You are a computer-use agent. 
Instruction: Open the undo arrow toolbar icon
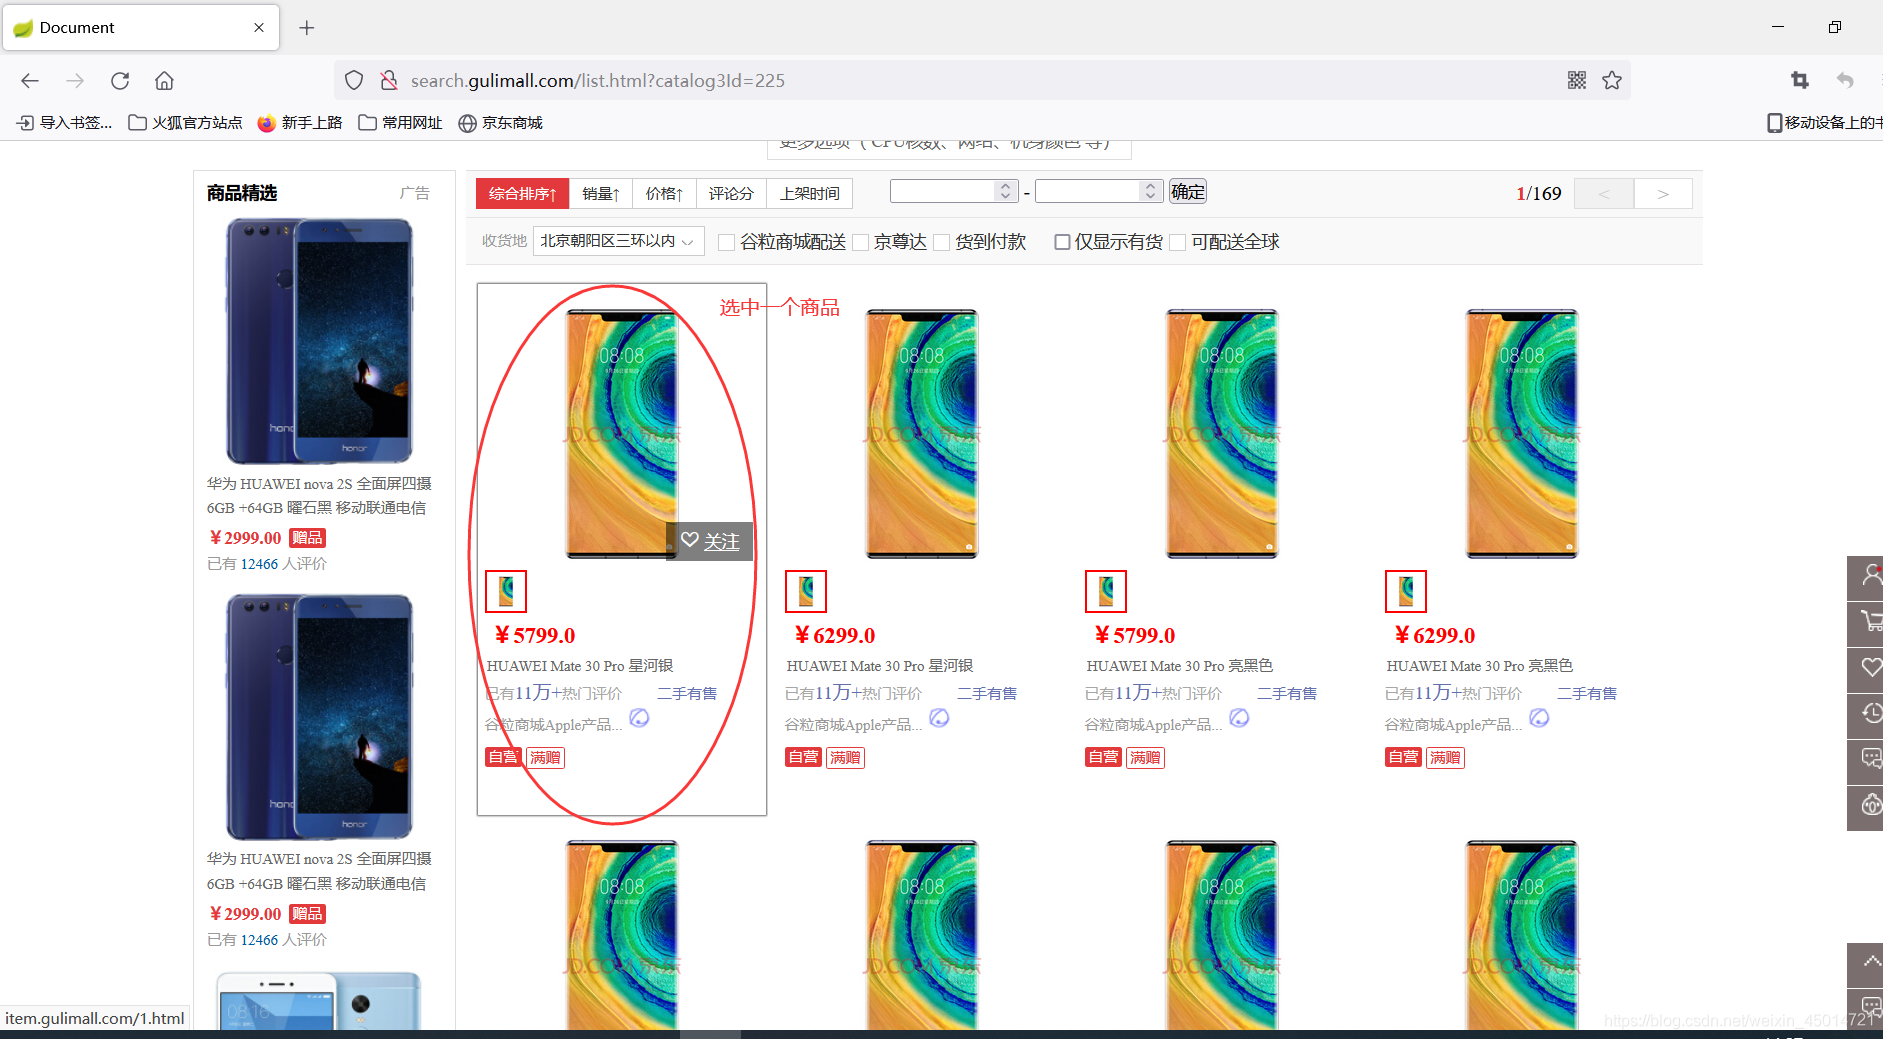point(1845,81)
